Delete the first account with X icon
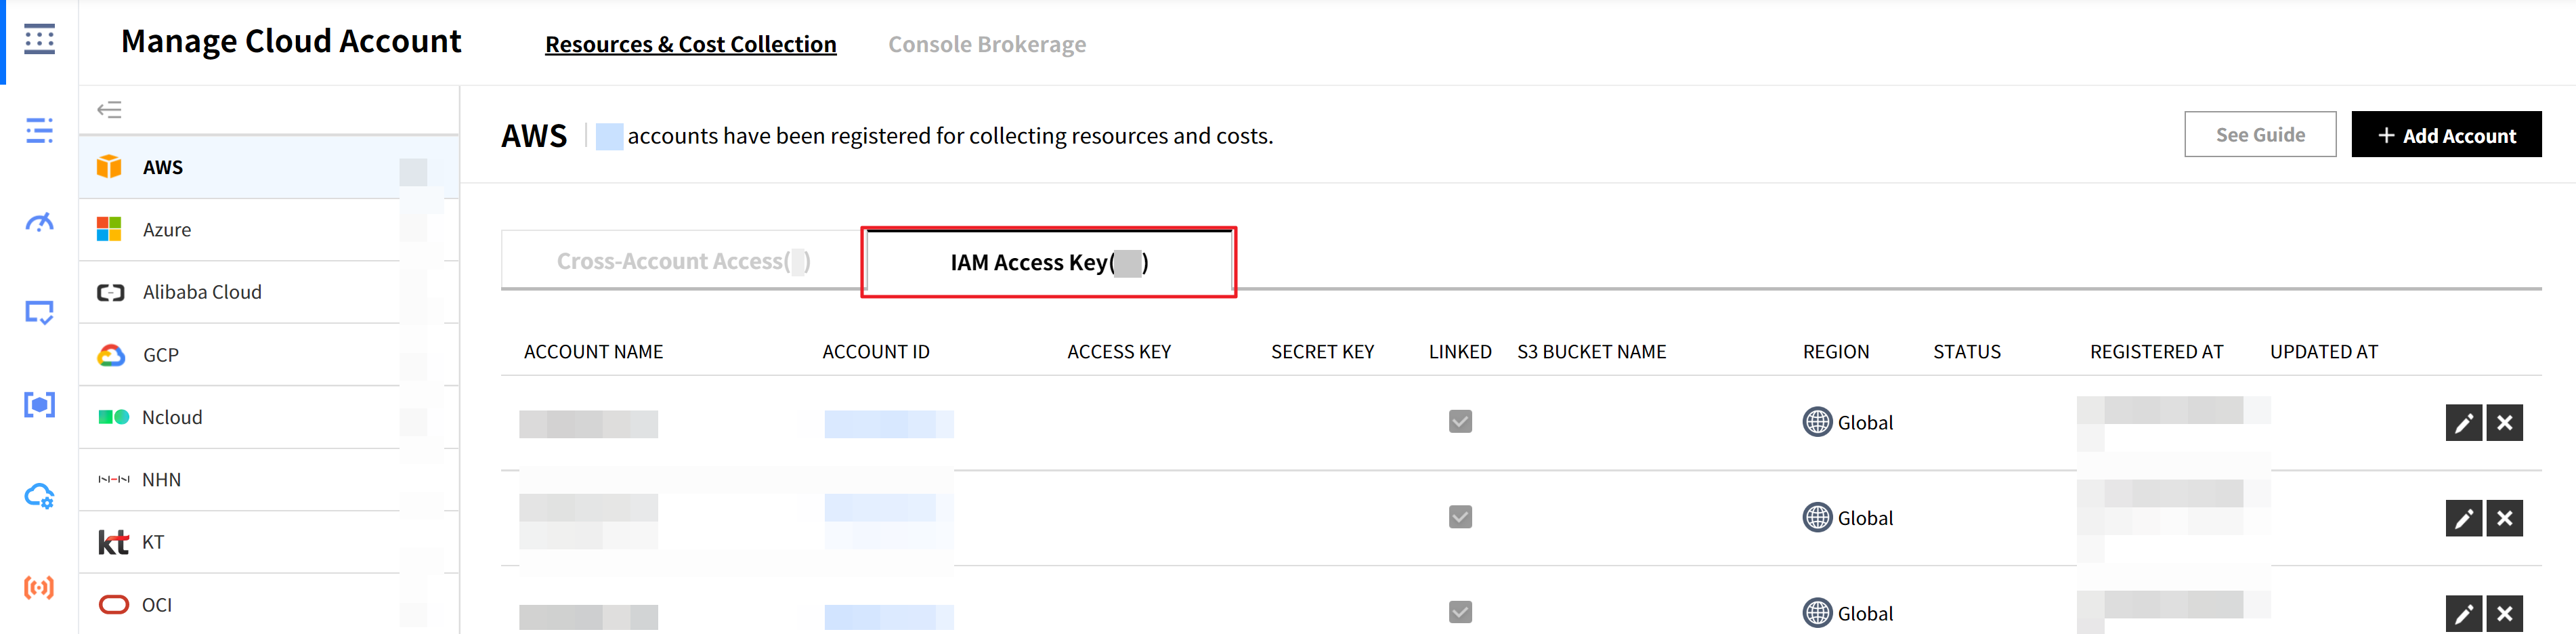This screenshot has height=634, width=2576. (x=2504, y=423)
